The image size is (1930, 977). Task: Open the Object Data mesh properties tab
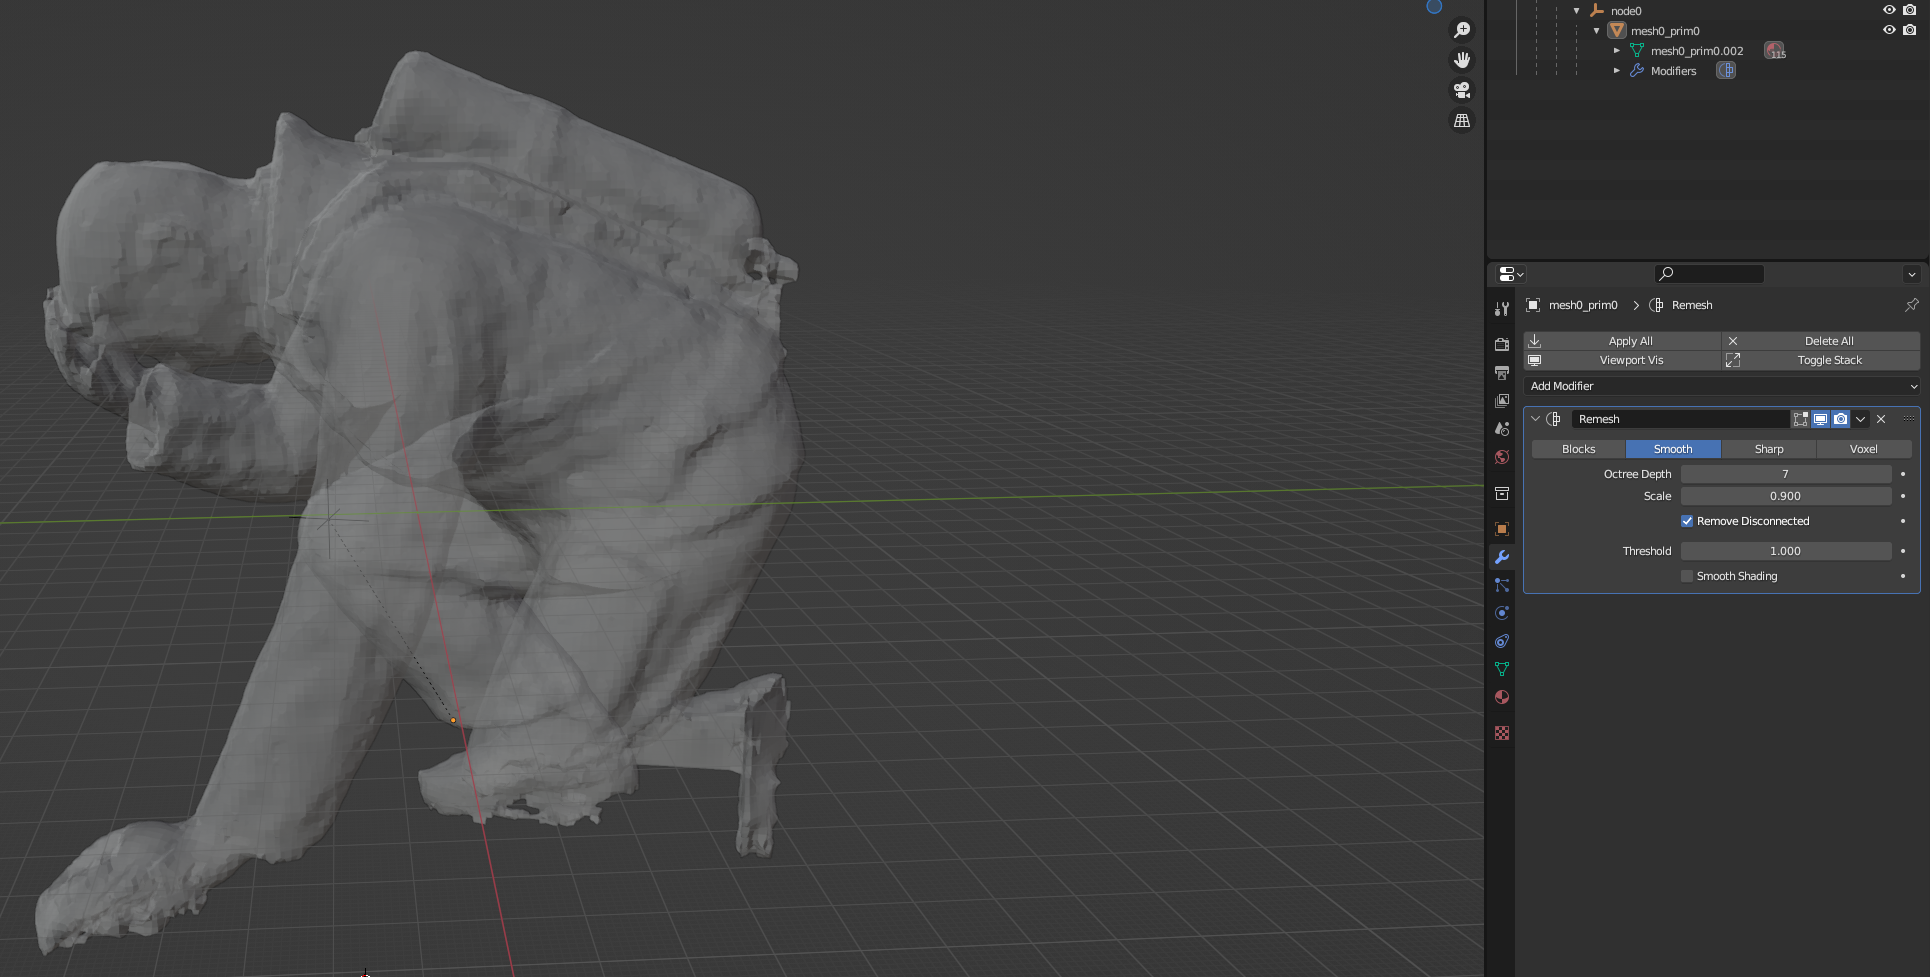click(x=1502, y=669)
